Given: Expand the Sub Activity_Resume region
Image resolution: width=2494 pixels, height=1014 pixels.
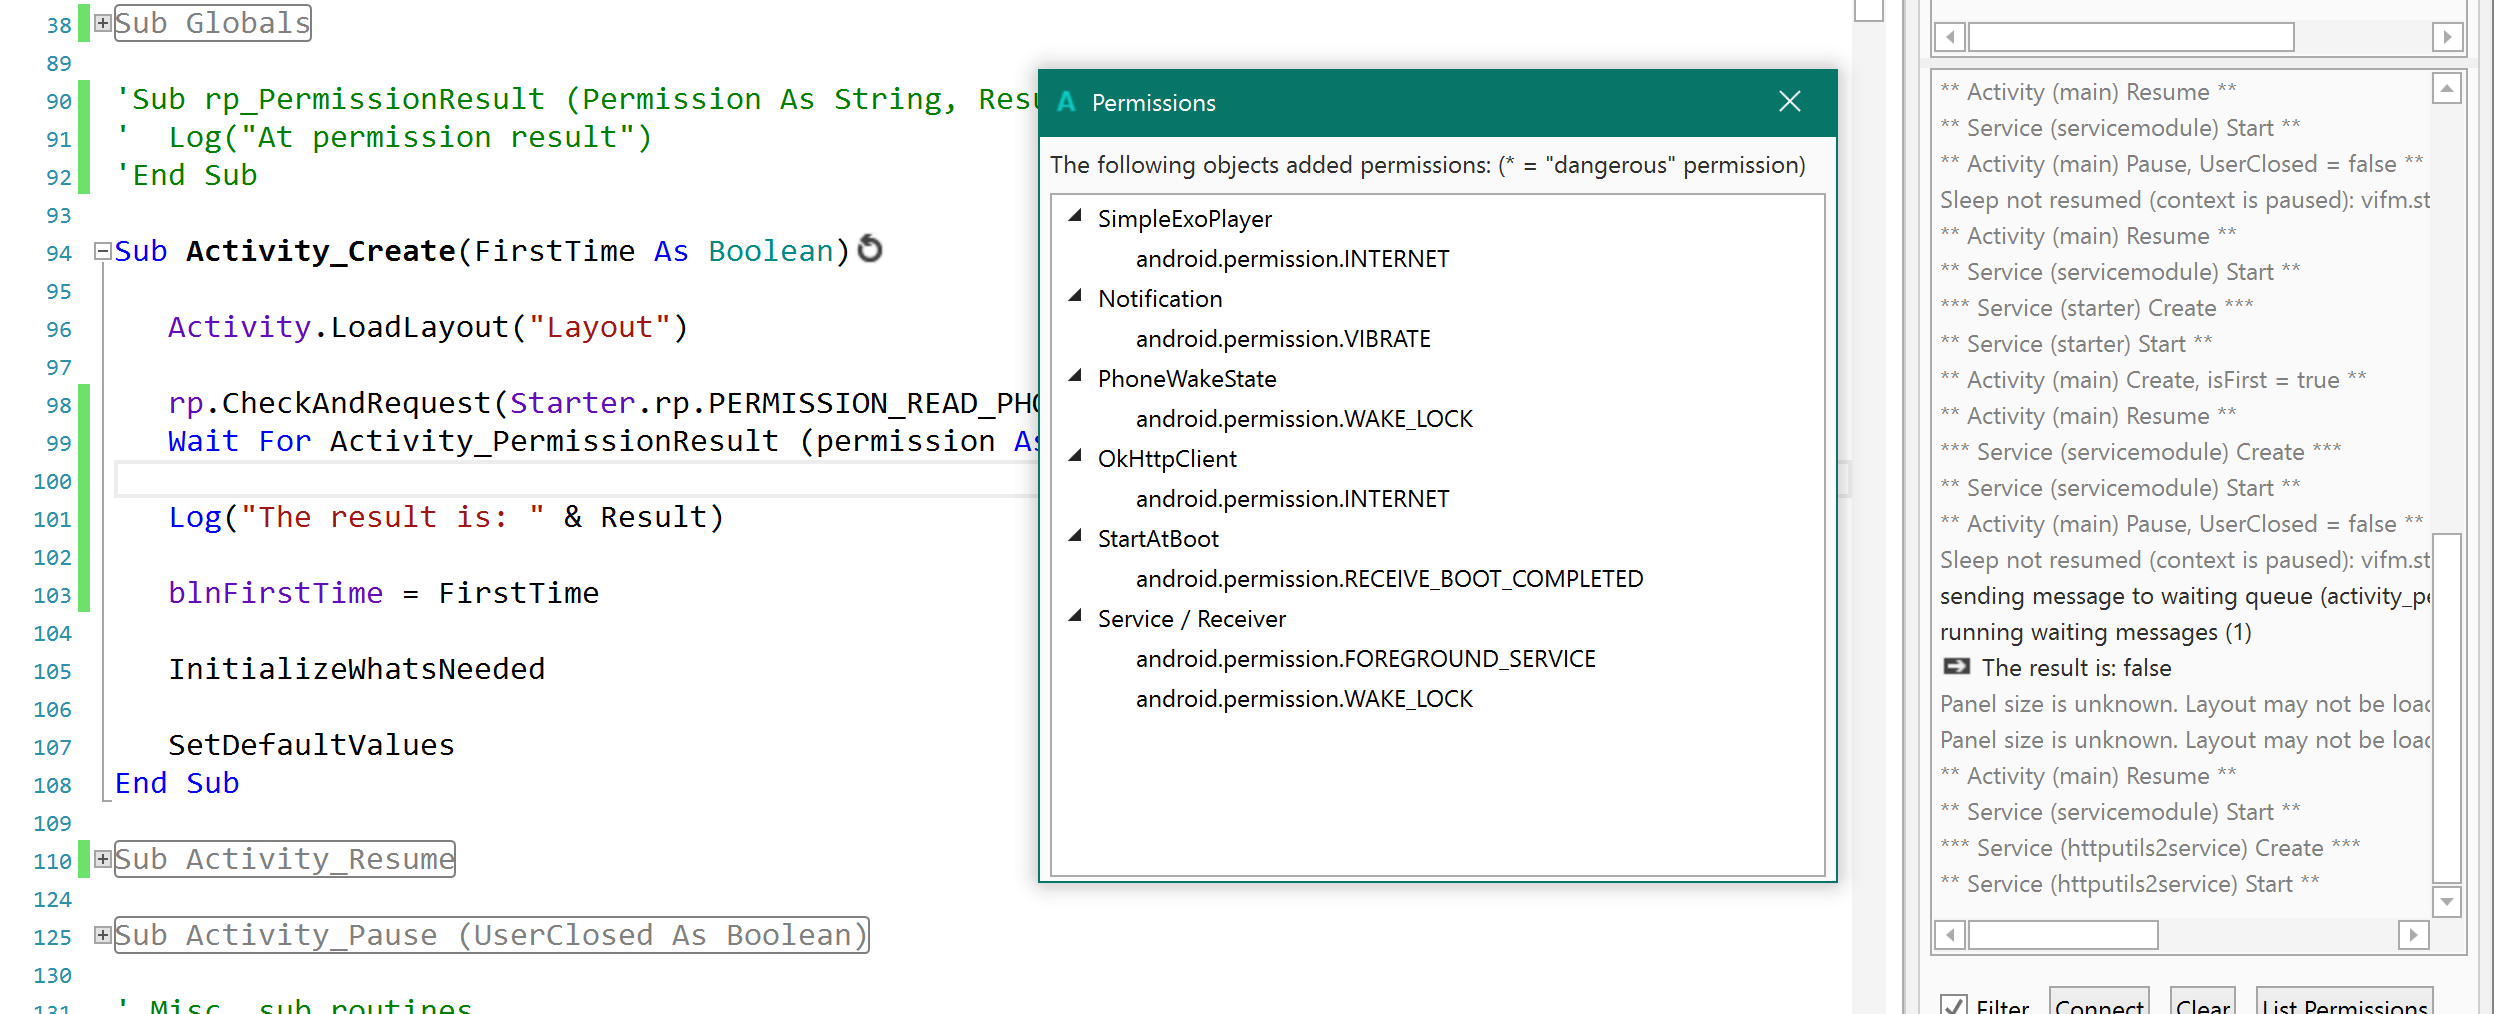Looking at the screenshot, I should tap(103, 859).
